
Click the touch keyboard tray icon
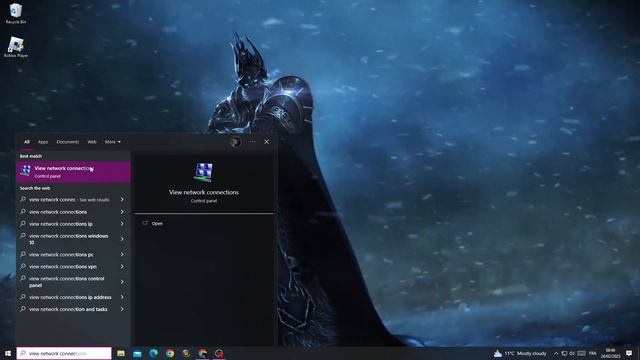click(582, 353)
